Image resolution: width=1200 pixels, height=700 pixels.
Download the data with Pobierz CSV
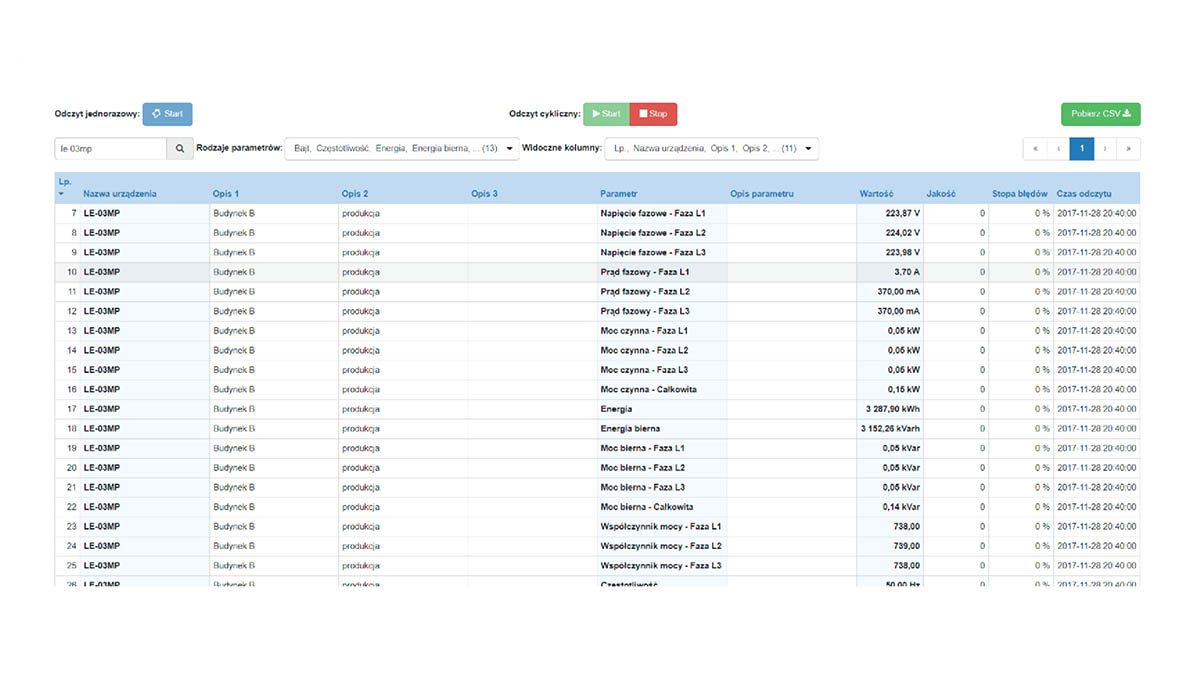click(x=1100, y=114)
